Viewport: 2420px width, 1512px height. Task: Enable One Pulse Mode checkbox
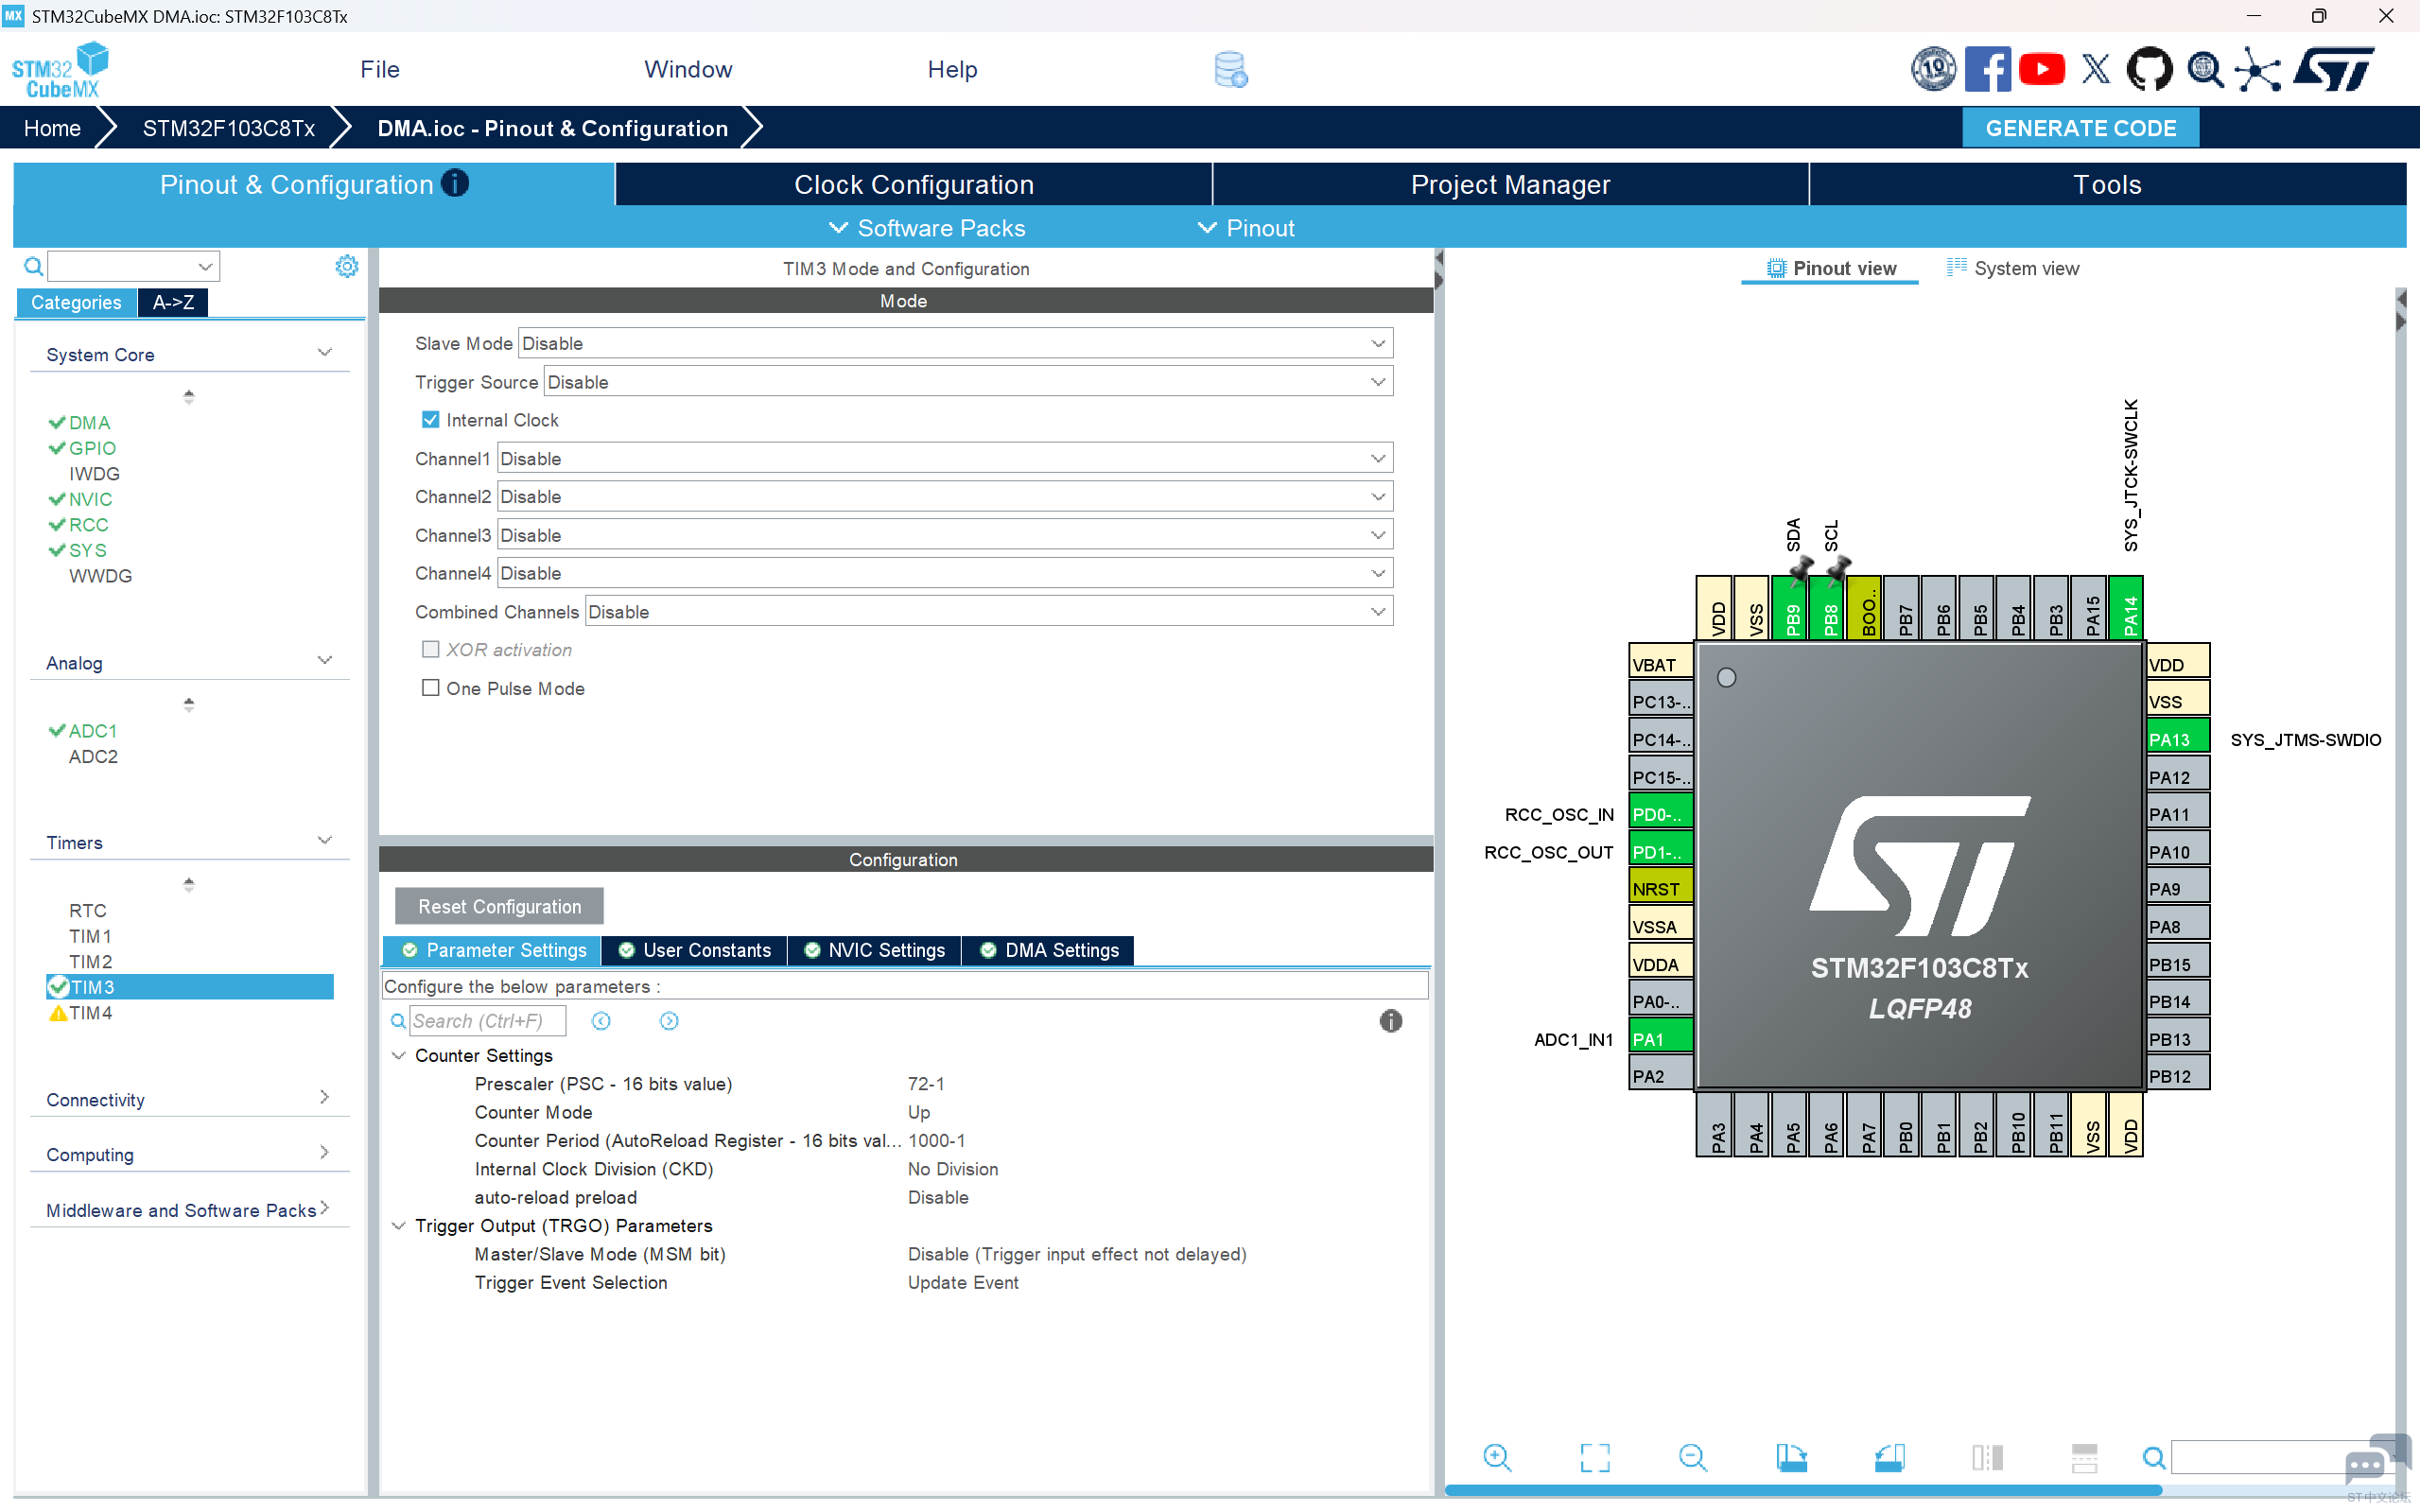[x=431, y=688]
